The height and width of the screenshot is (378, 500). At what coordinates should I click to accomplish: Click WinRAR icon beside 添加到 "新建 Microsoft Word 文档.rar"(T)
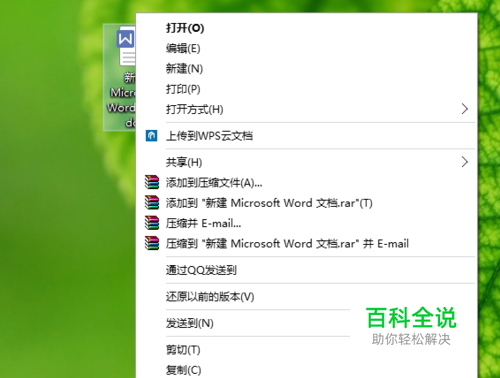152,203
